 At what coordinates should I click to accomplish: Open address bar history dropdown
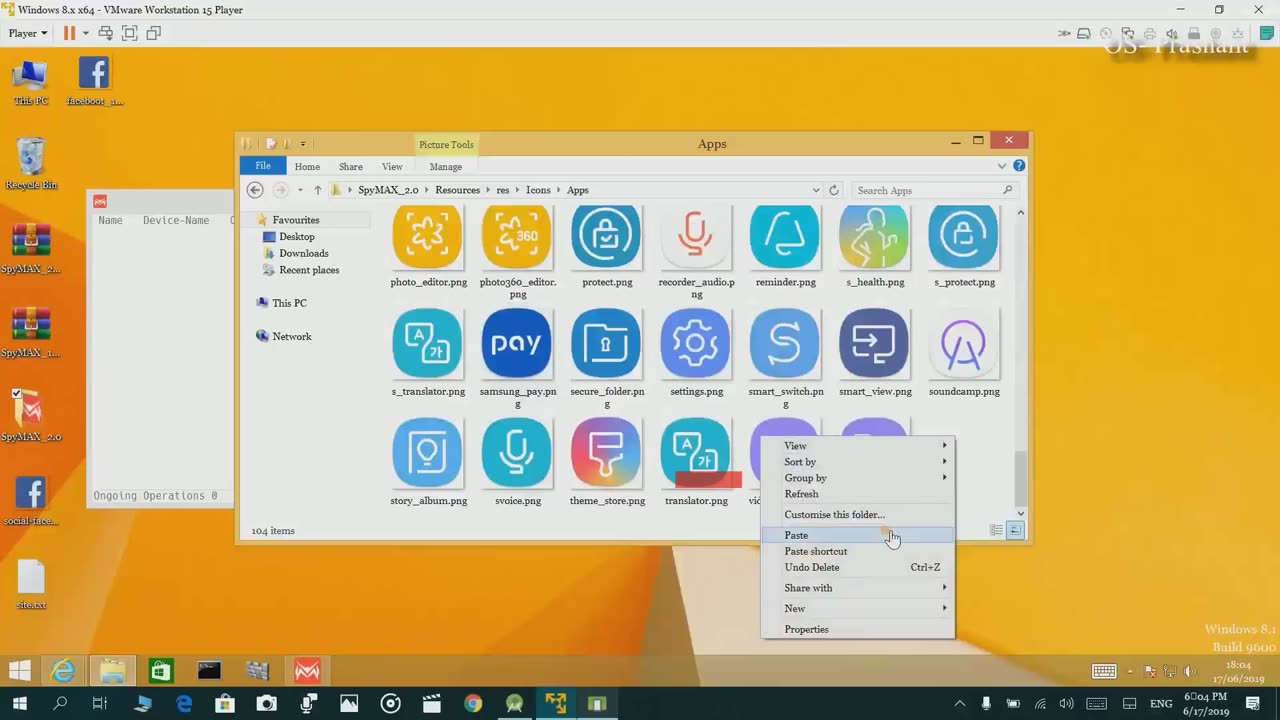pyautogui.click(x=816, y=190)
